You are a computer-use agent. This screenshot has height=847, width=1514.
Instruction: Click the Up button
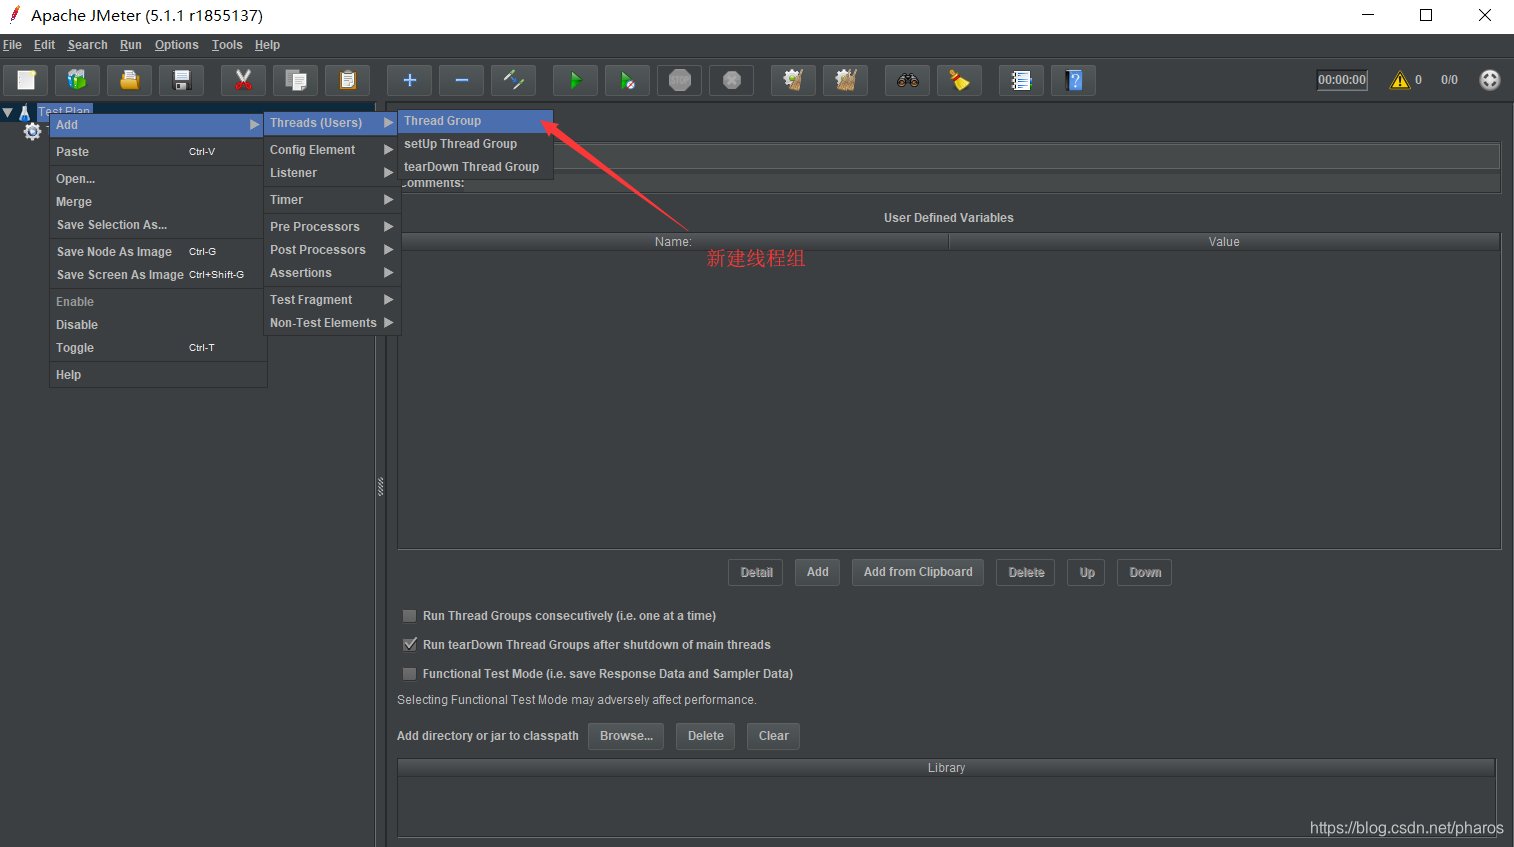(1086, 572)
